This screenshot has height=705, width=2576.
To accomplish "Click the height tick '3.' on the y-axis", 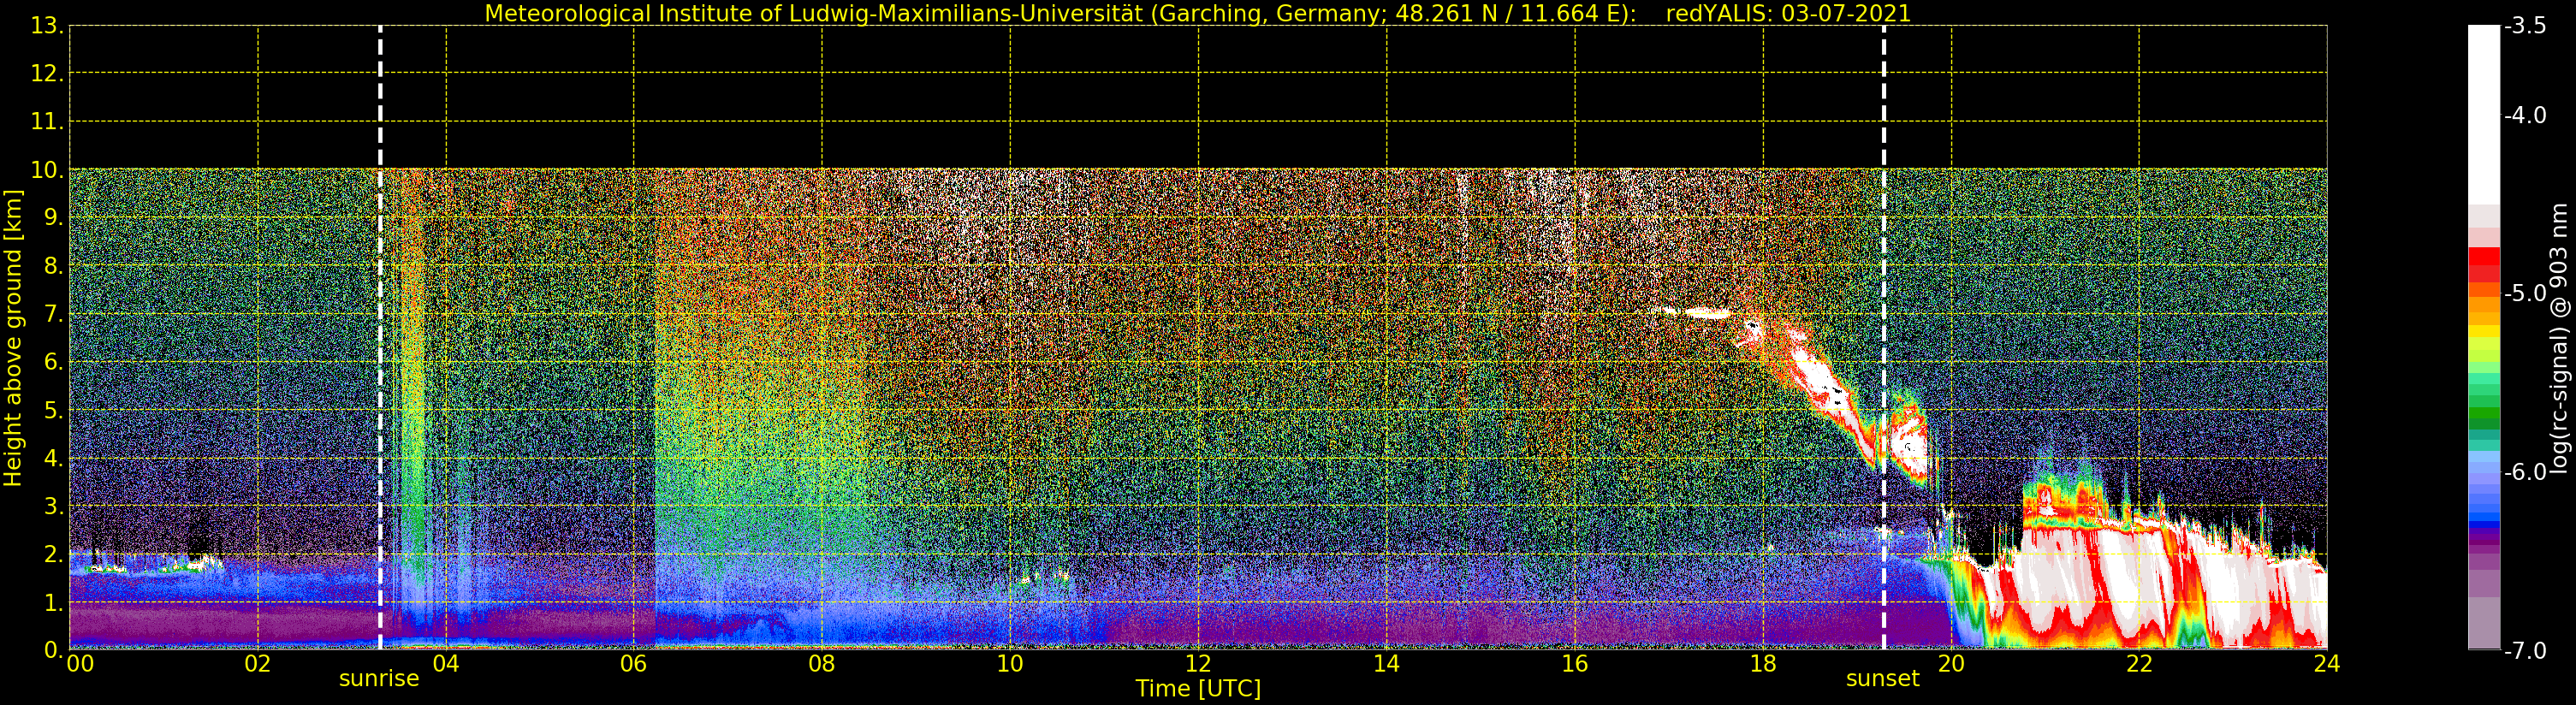I will click(54, 506).
